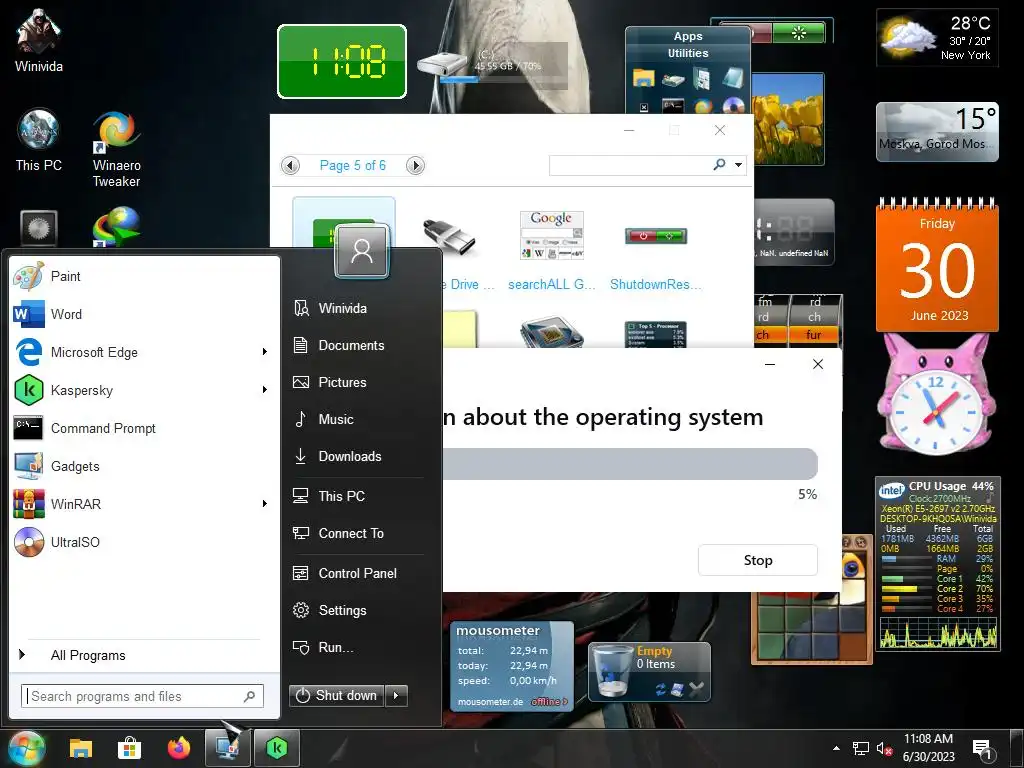Select Connect To in the Start menu
This screenshot has height=768, width=1024.
pyautogui.click(x=351, y=534)
